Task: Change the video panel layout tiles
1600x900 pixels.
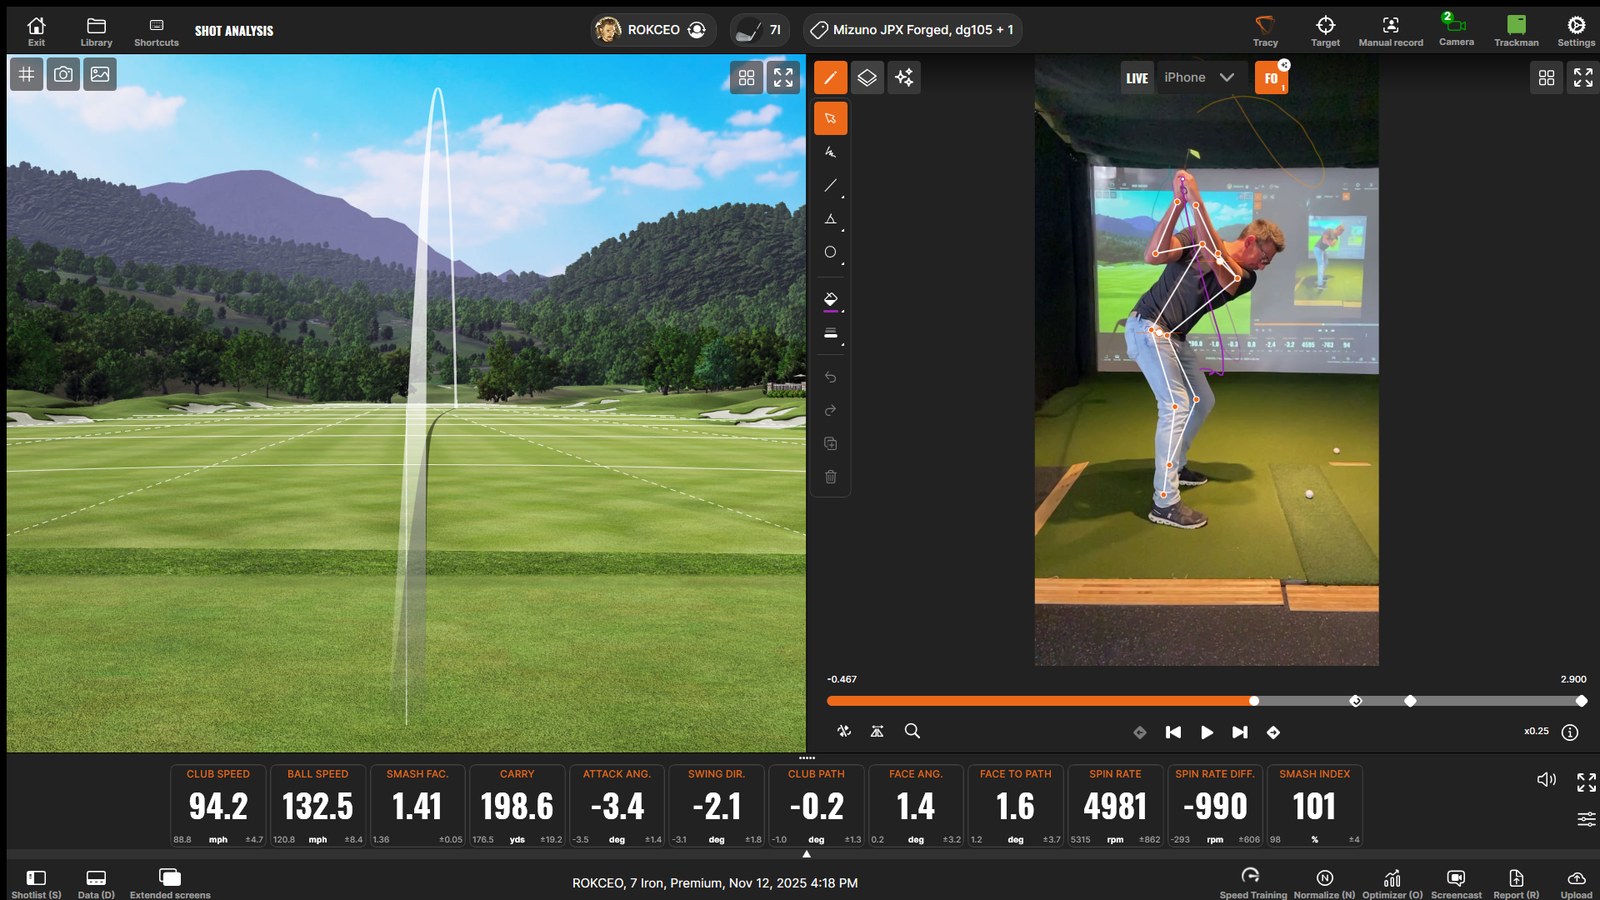Action: coord(1547,77)
